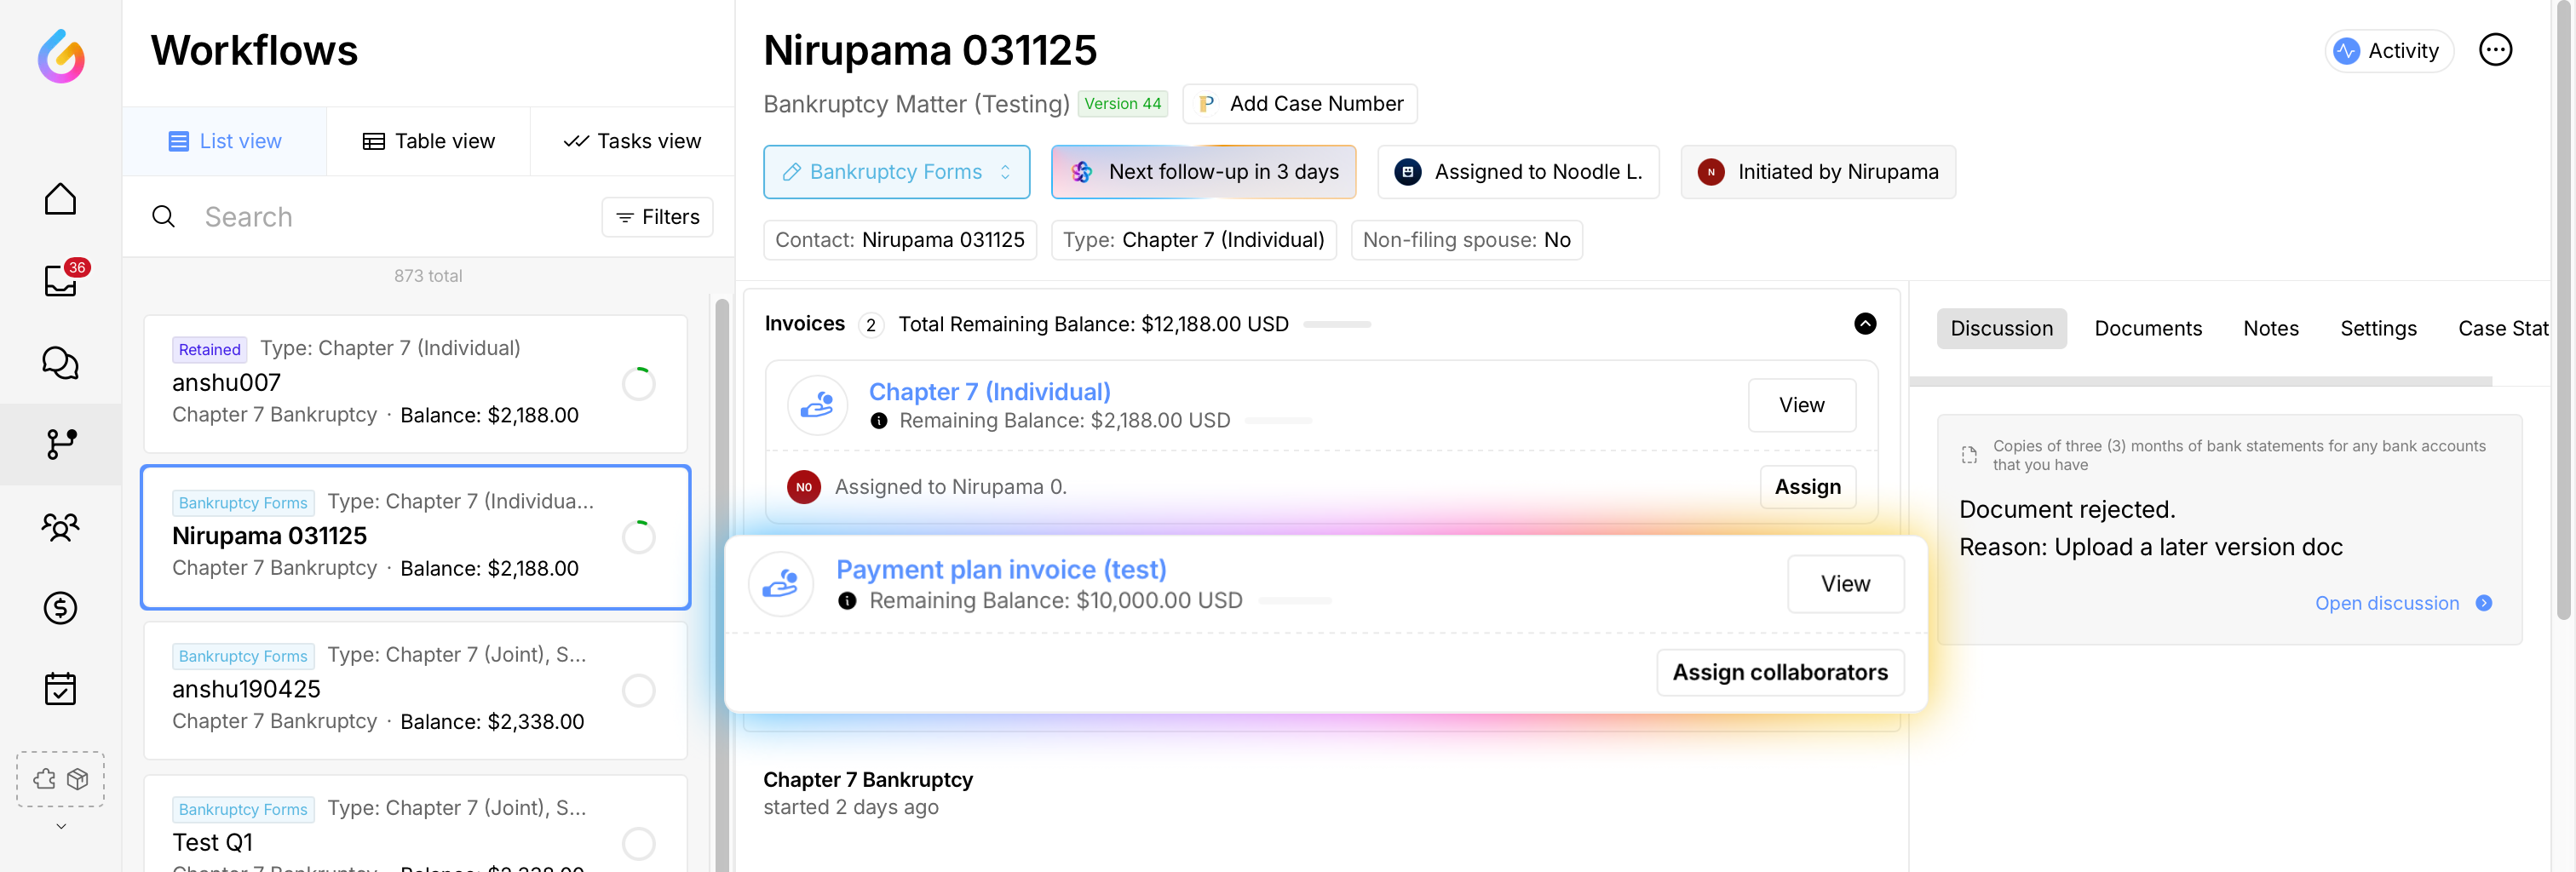Open the Documents tab

coord(2147,328)
